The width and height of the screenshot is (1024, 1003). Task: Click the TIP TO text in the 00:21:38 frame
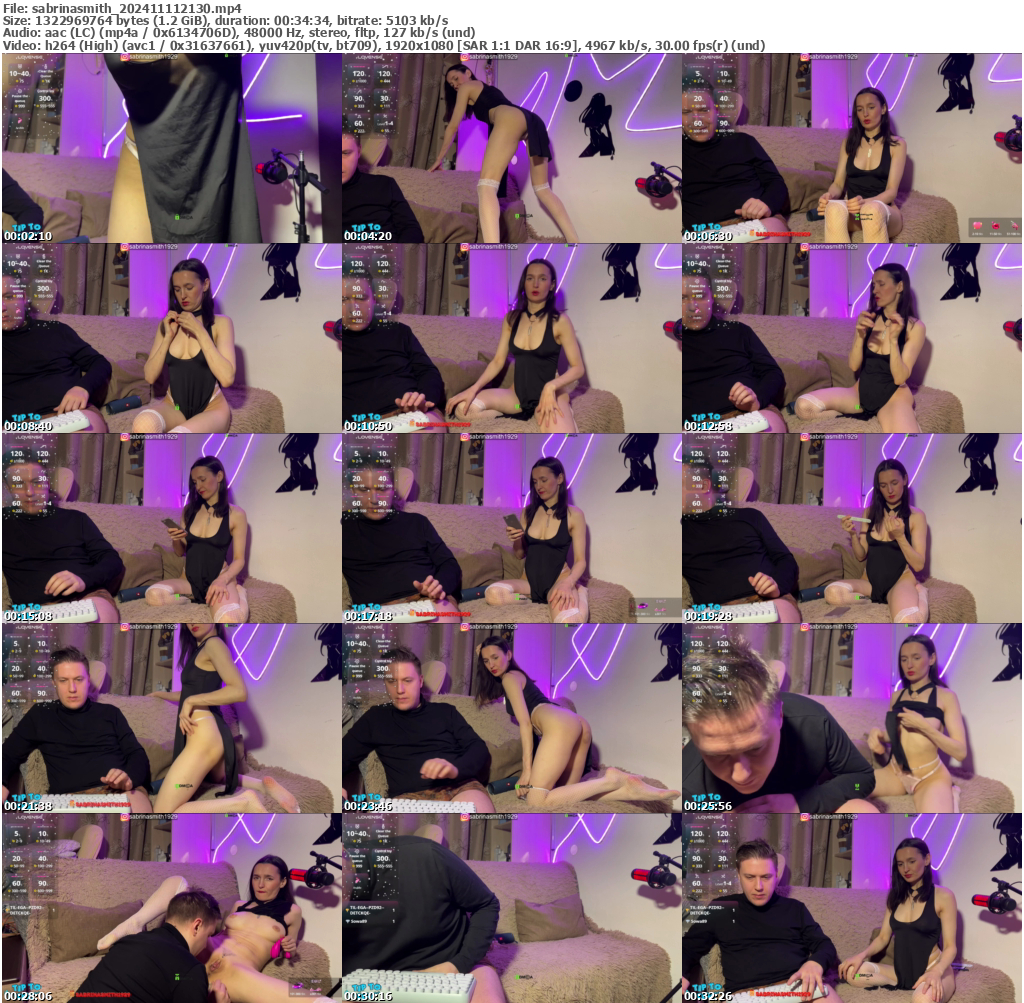click(x=25, y=796)
